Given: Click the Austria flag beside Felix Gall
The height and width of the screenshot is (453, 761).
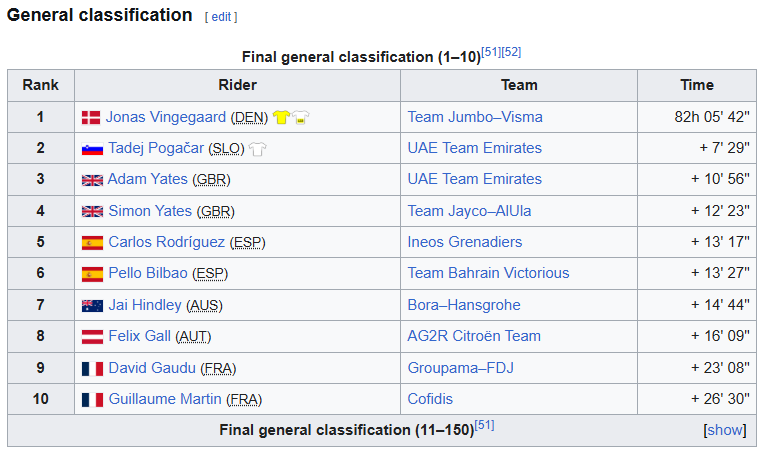Looking at the screenshot, I should pyautogui.click(x=92, y=336).
